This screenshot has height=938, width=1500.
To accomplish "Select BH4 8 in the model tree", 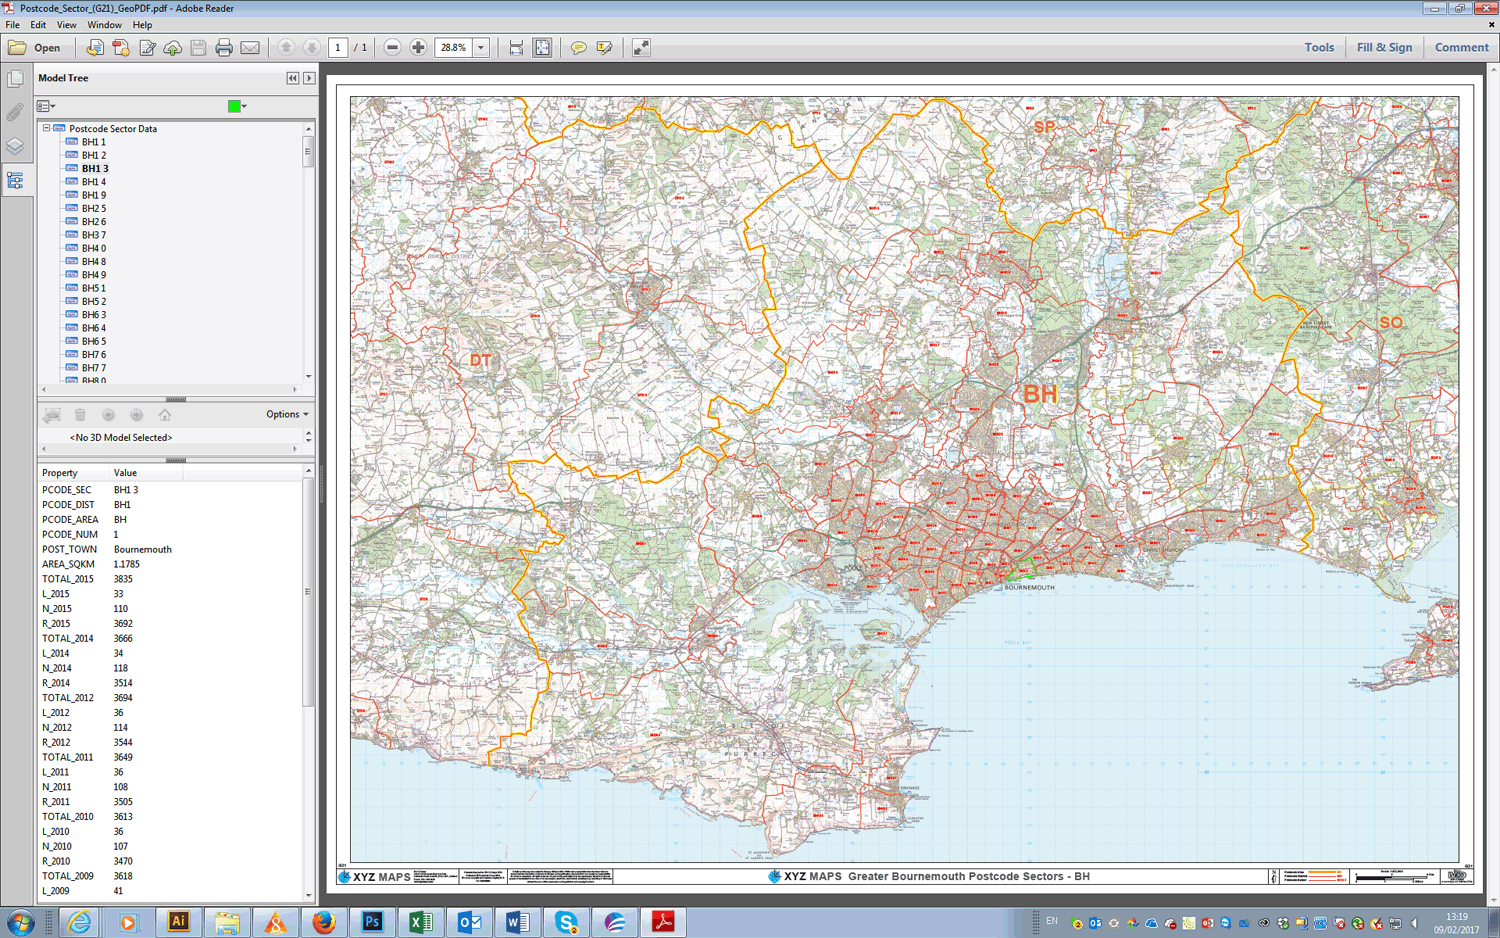I will click(93, 261).
